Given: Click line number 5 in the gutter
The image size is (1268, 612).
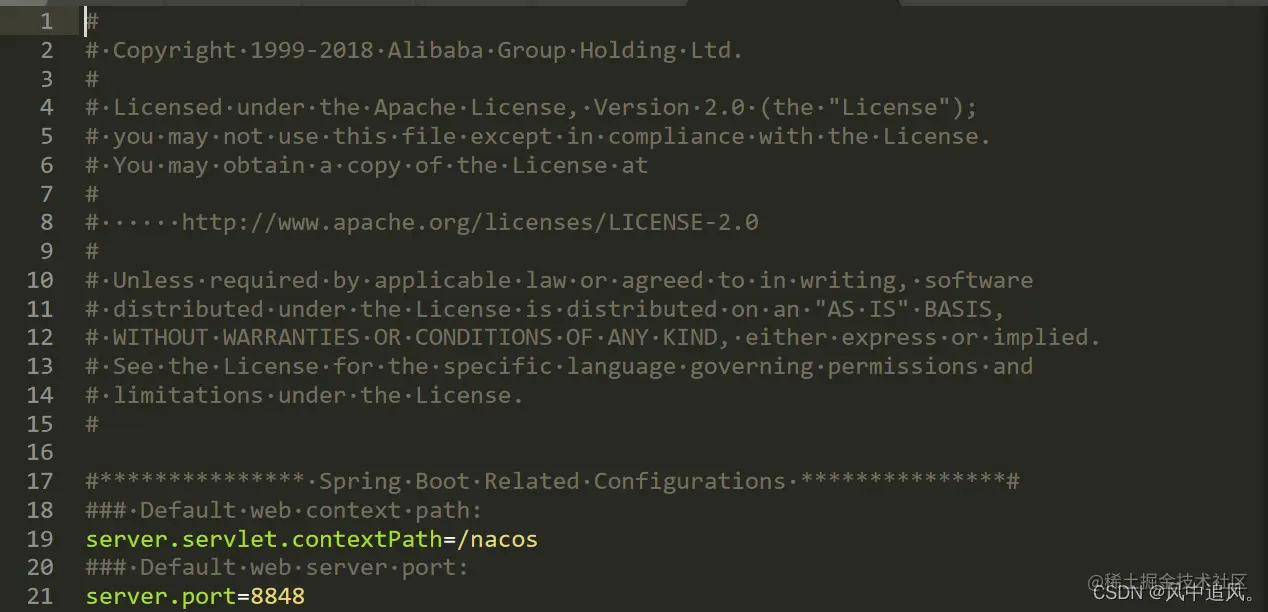Looking at the screenshot, I should [47, 136].
